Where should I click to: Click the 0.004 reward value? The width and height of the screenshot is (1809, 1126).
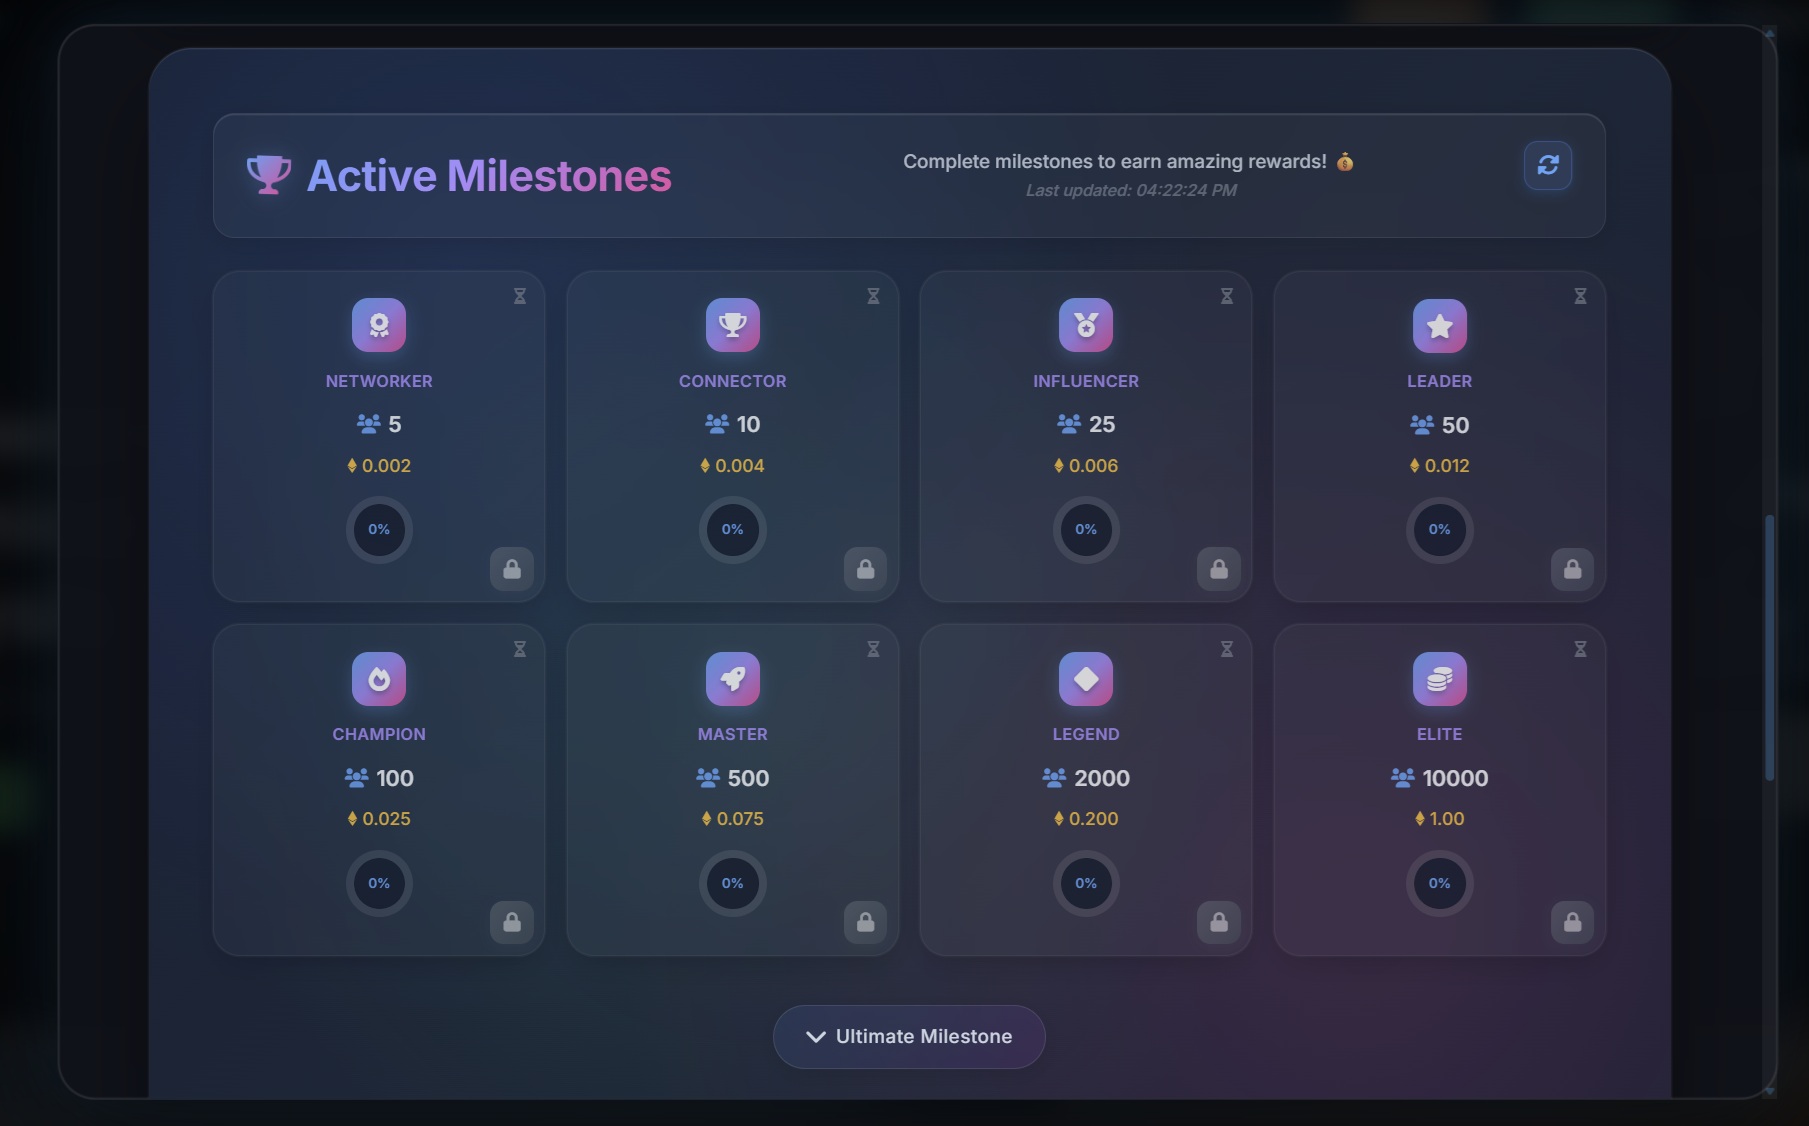coord(740,466)
